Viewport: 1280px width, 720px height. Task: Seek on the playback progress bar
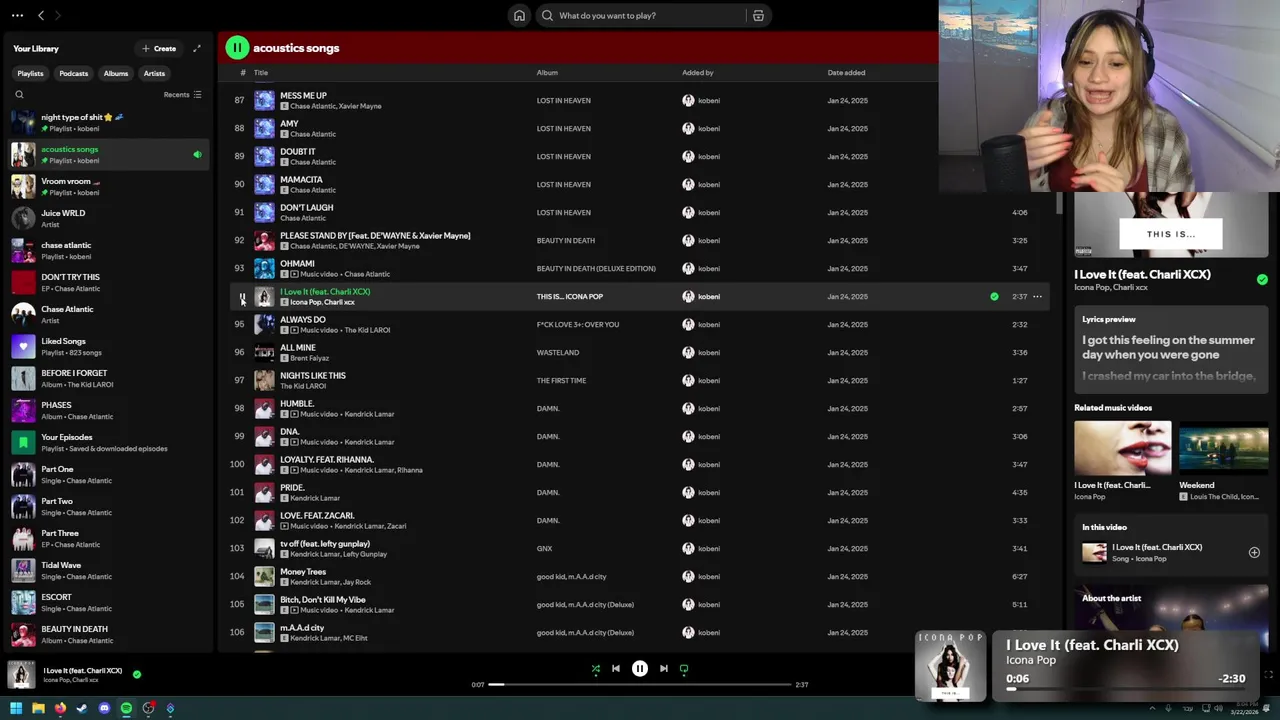point(640,684)
